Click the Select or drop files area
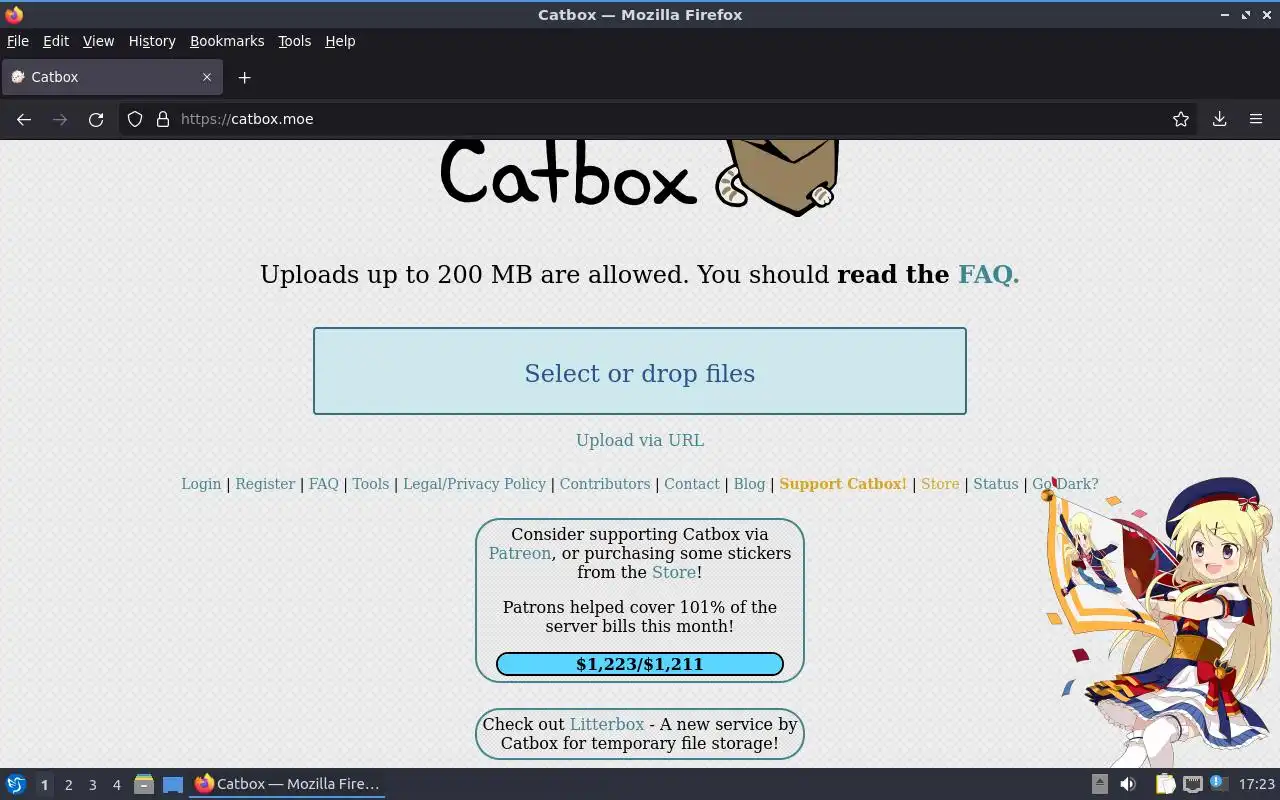The height and width of the screenshot is (800, 1280). (x=640, y=371)
